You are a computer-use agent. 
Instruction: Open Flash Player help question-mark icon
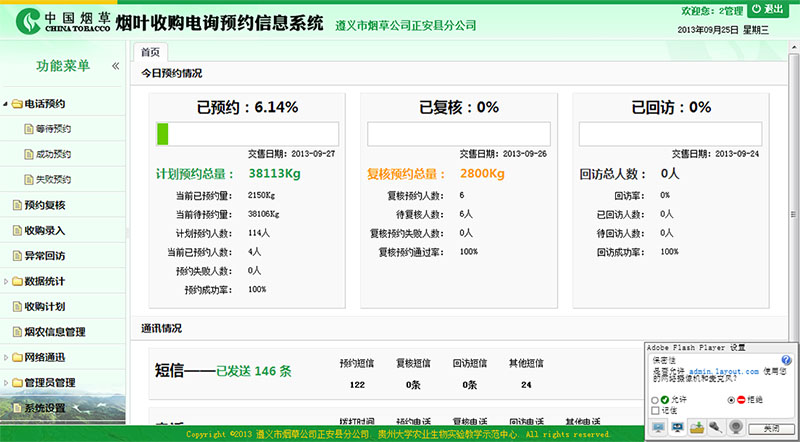coord(786,361)
